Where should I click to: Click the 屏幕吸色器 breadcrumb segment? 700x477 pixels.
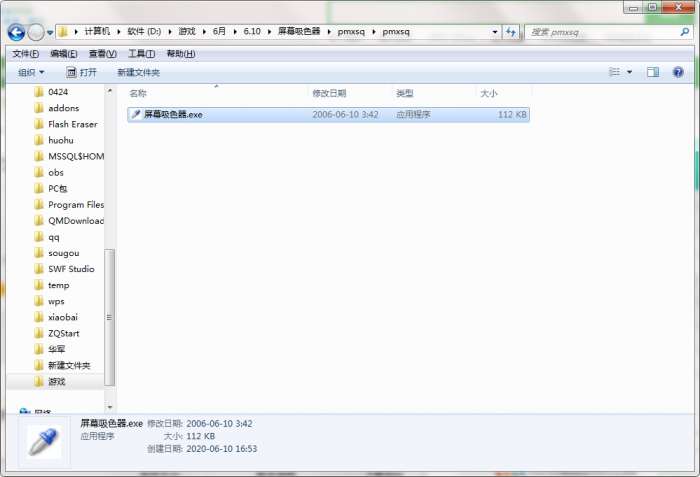[299, 31]
